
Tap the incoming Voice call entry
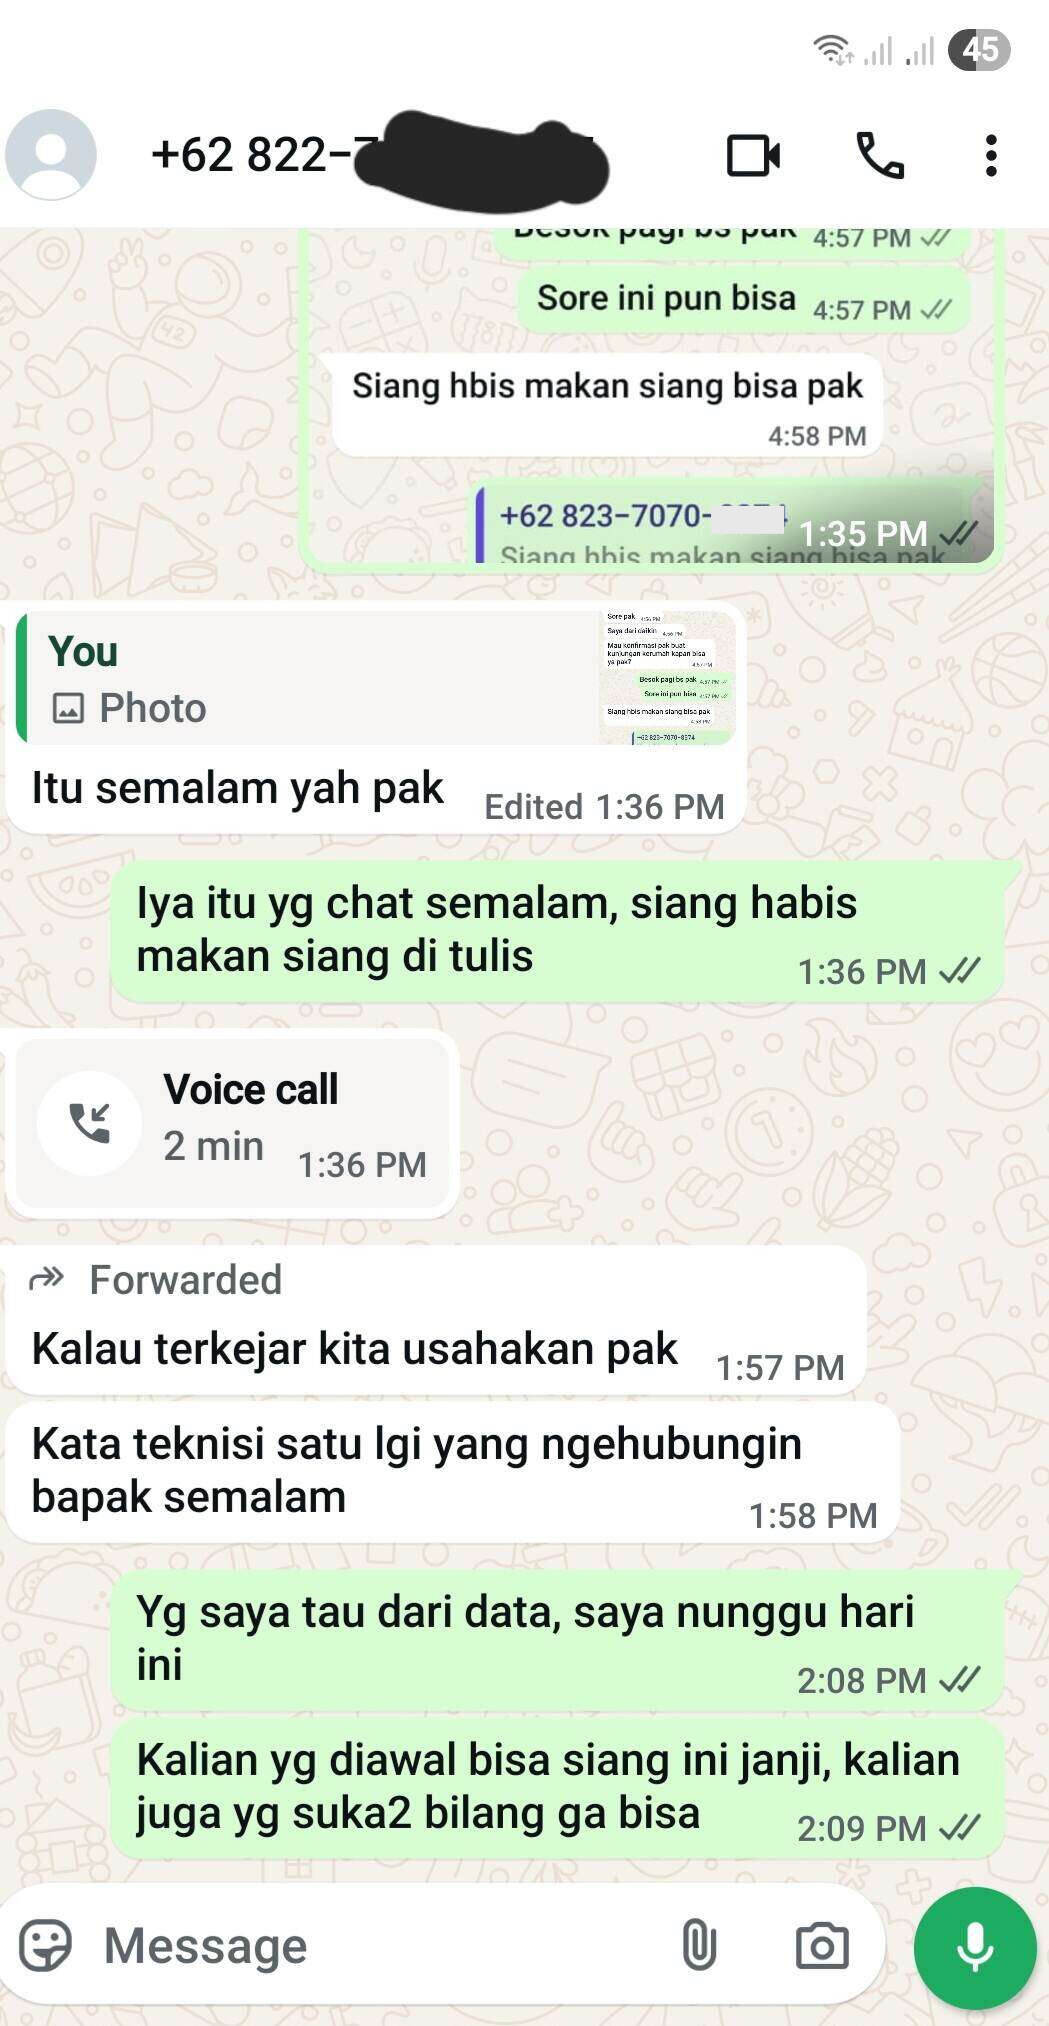coord(232,1124)
